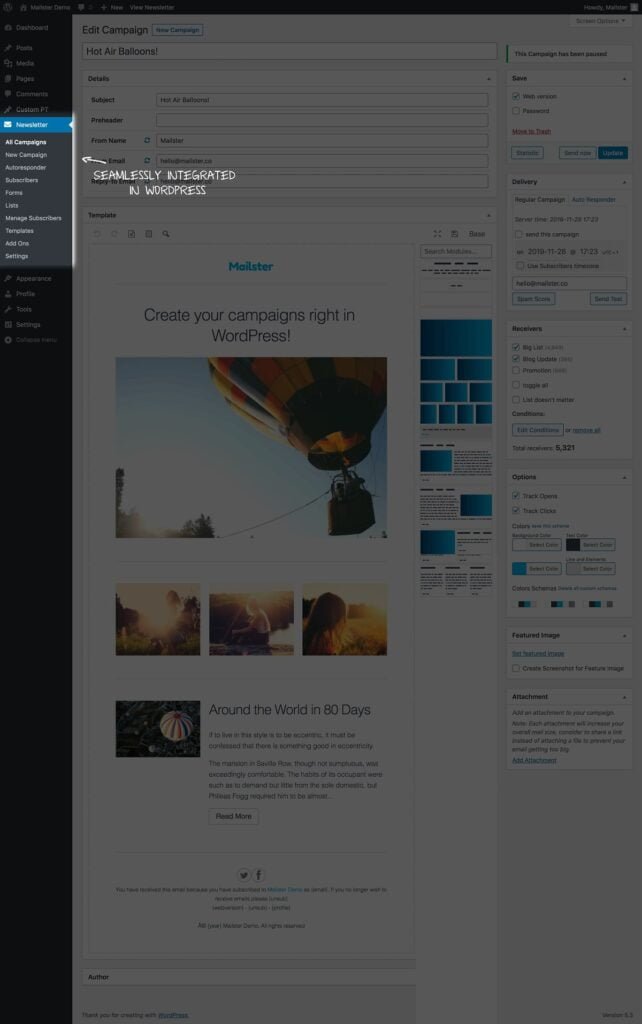Click the undo icon in Template toolbar
This screenshot has width=642, height=1024.
click(97, 234)
